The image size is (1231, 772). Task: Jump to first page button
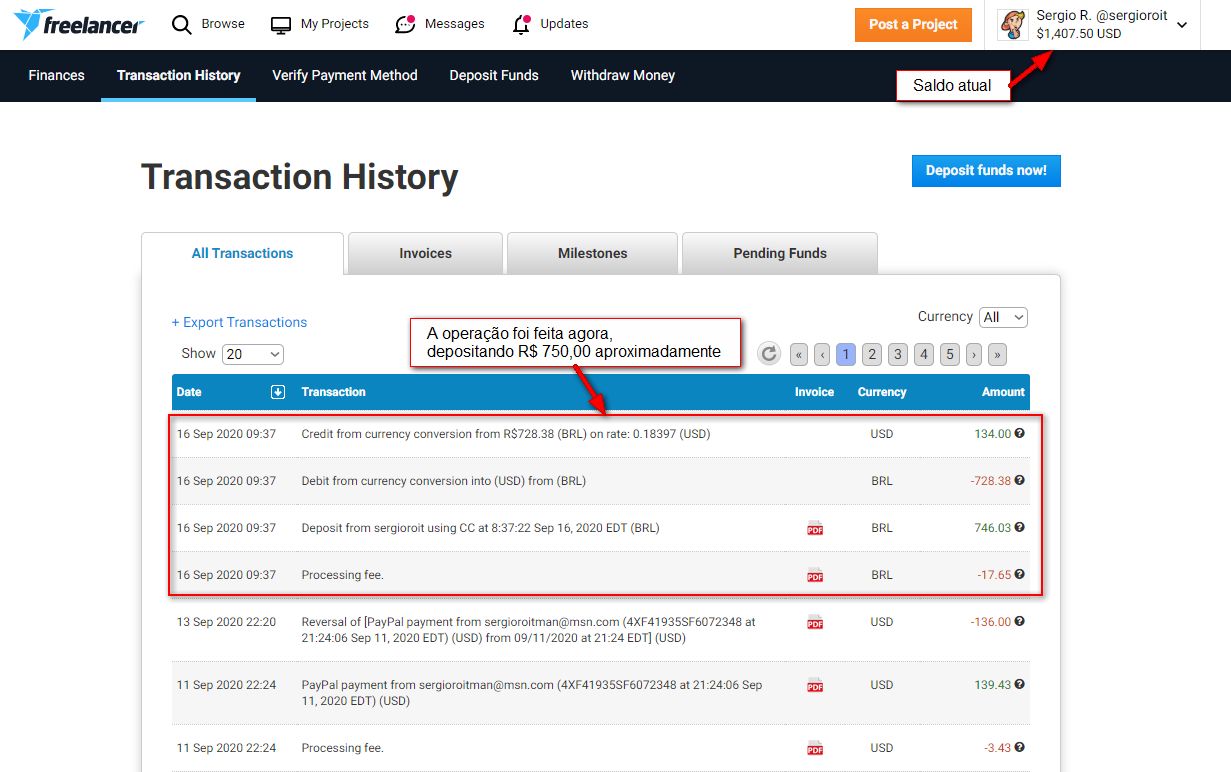[x=799, y=354]
